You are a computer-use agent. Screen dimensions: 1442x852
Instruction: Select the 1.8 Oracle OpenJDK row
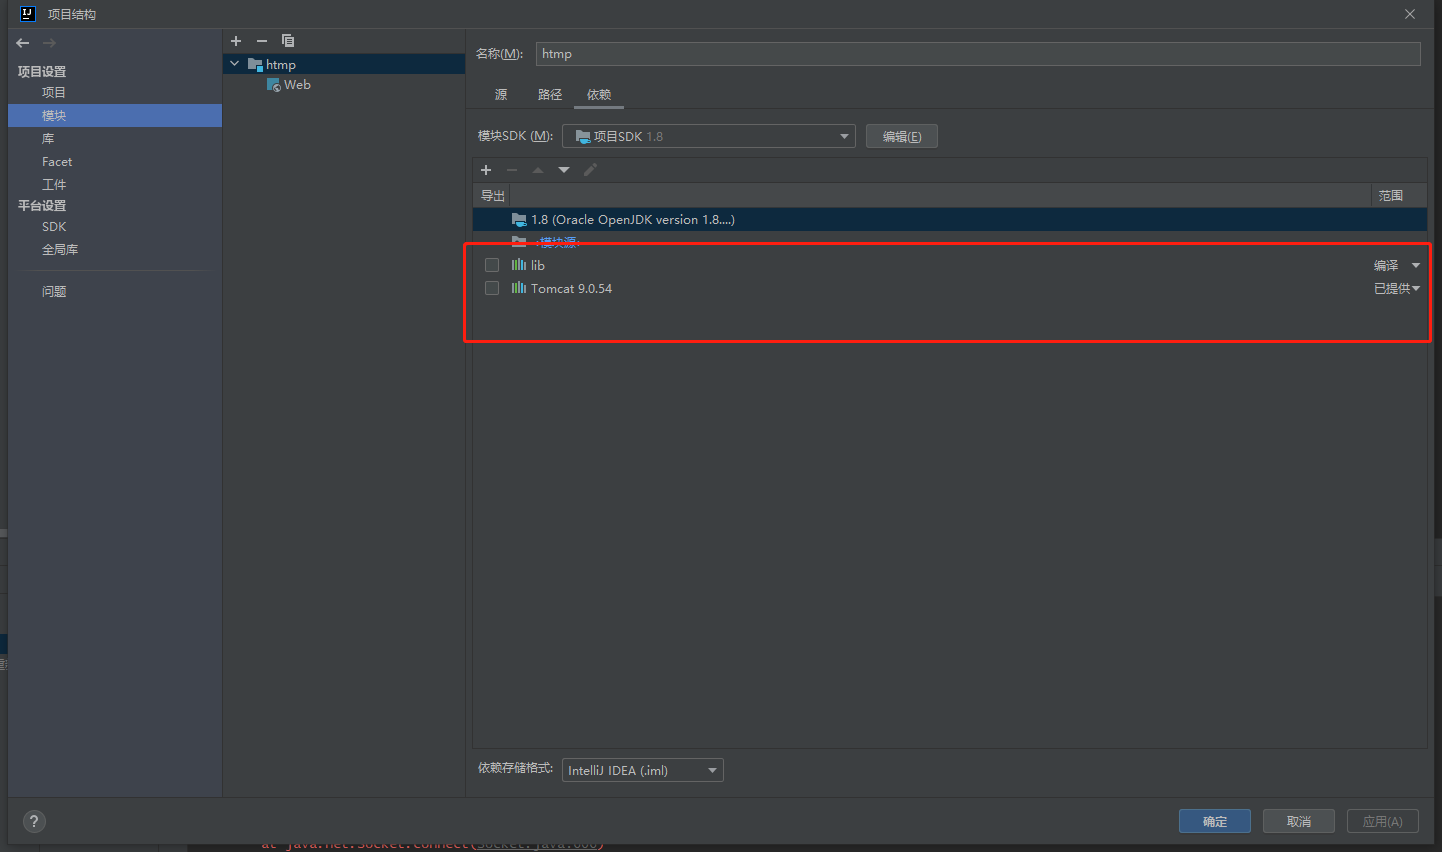coord(950,219)
